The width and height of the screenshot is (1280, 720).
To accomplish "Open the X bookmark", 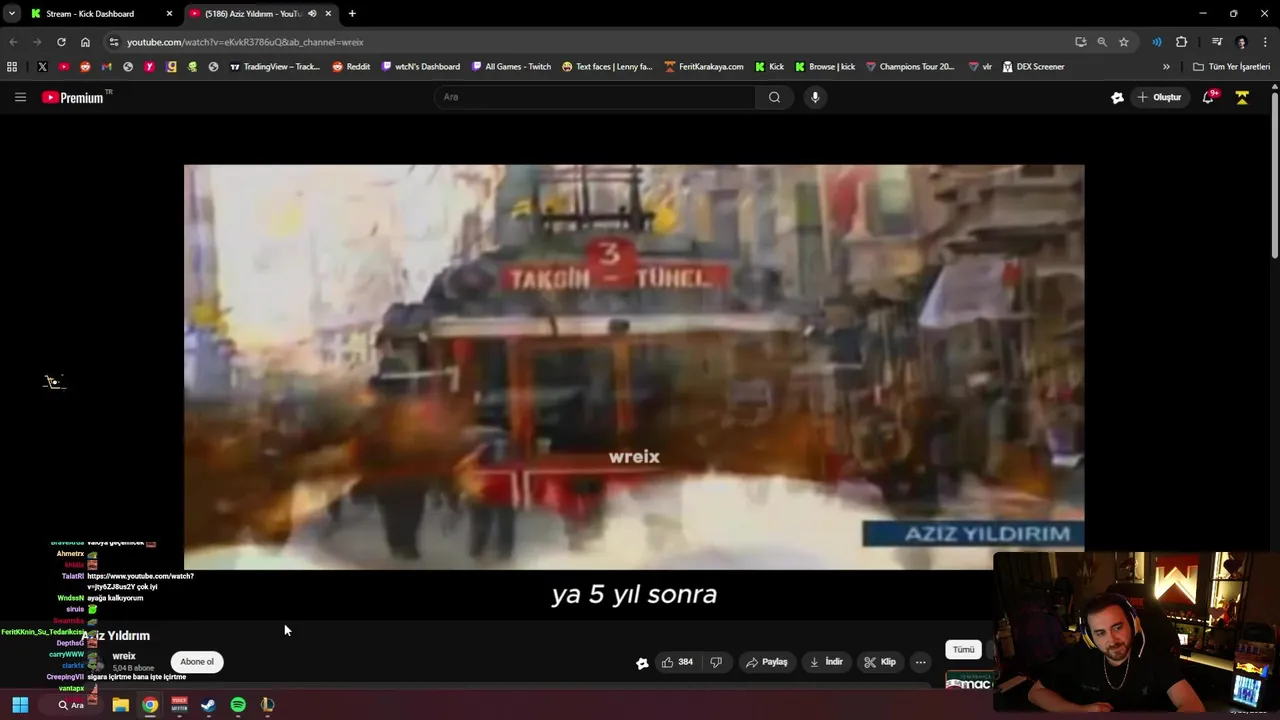I will tap(42, 67).
